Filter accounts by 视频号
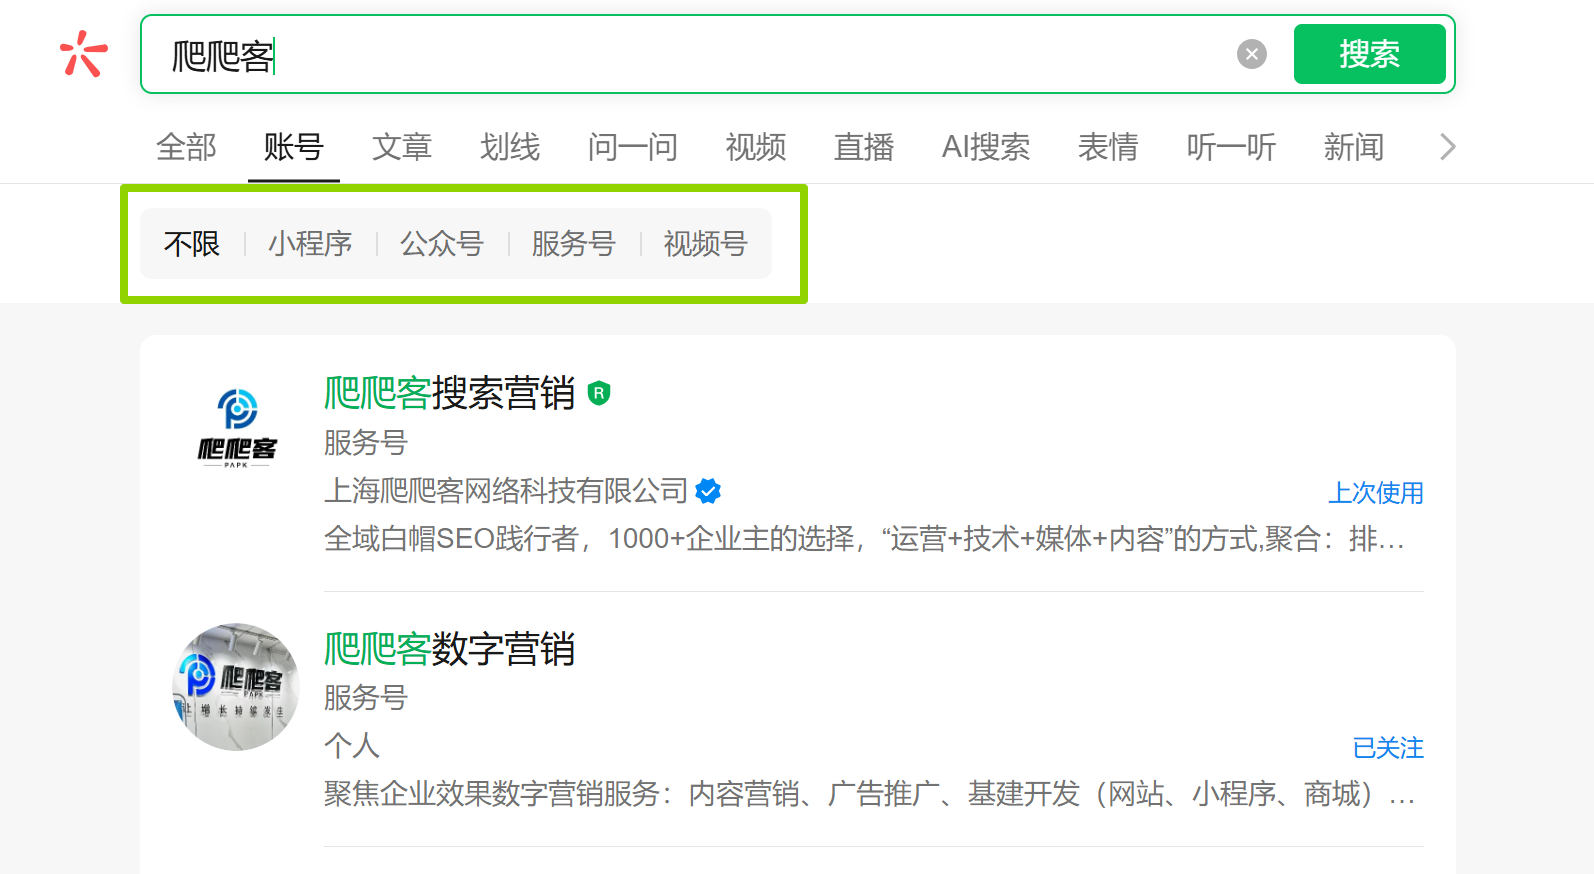Image resolution: width=1594 pixels, height=874 pixels. [706, 243]
